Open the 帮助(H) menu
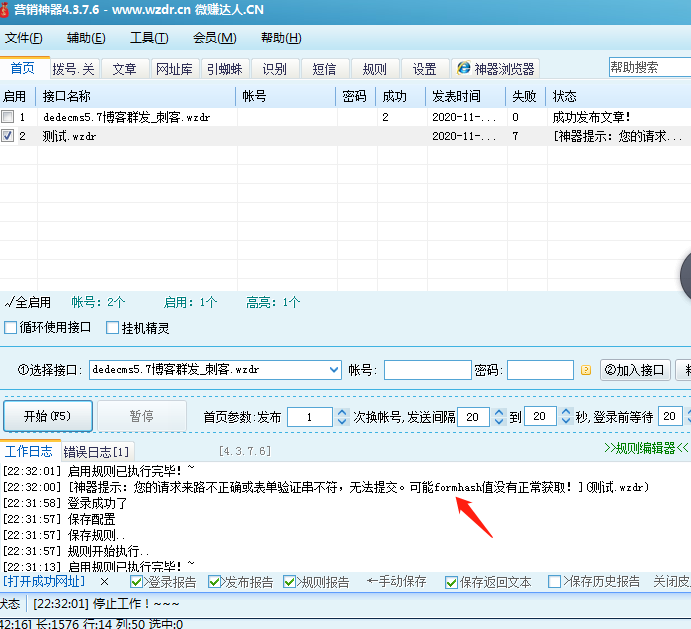 [281, 38]
